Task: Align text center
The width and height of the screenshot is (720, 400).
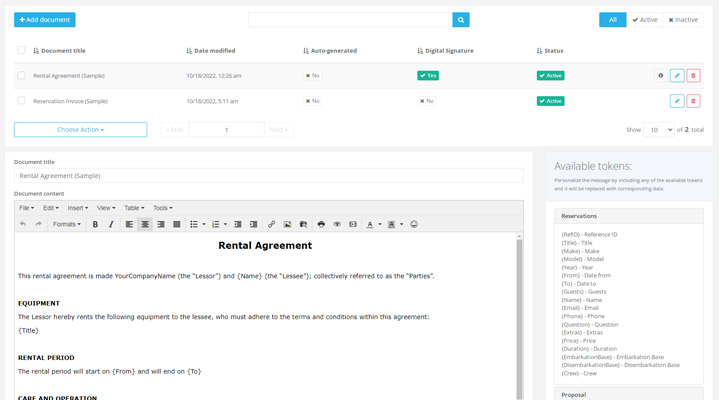Action: (145, 224)
